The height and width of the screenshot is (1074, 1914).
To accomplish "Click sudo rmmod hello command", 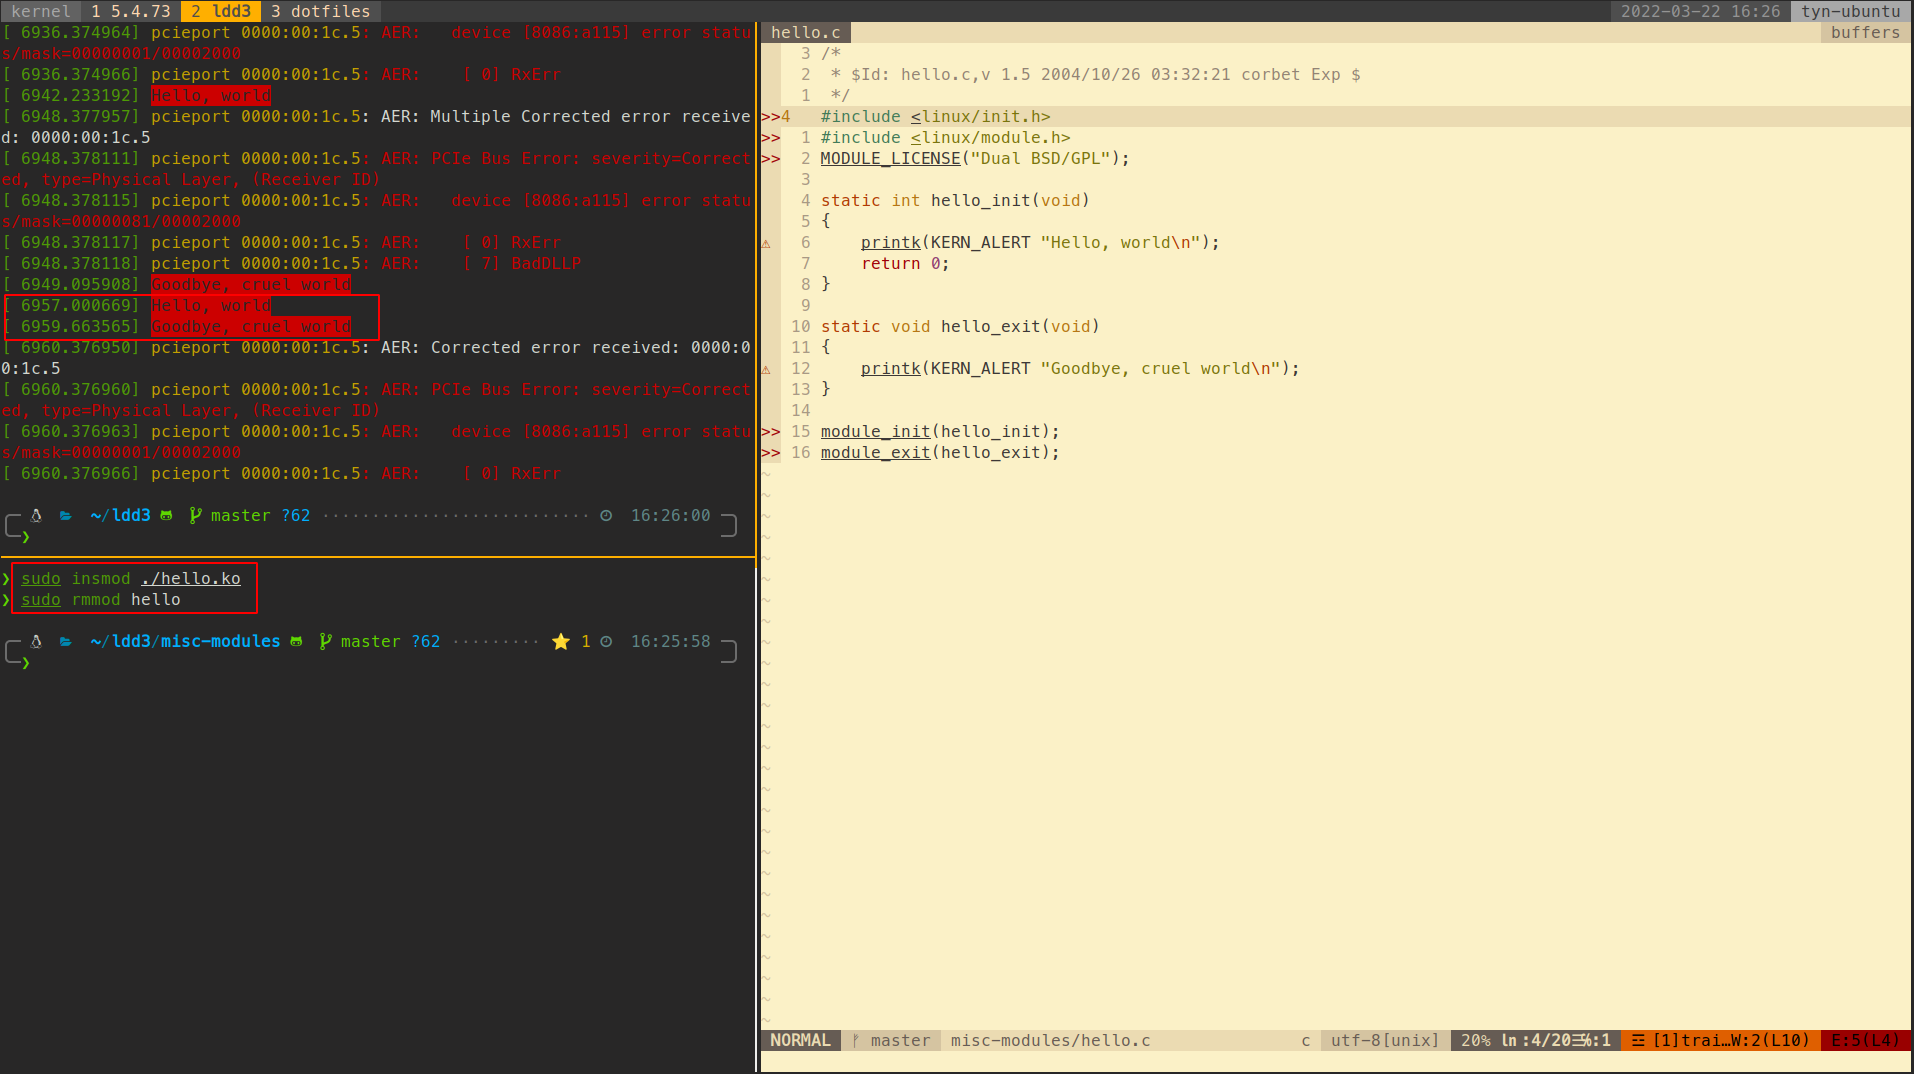I will point(101,599).
